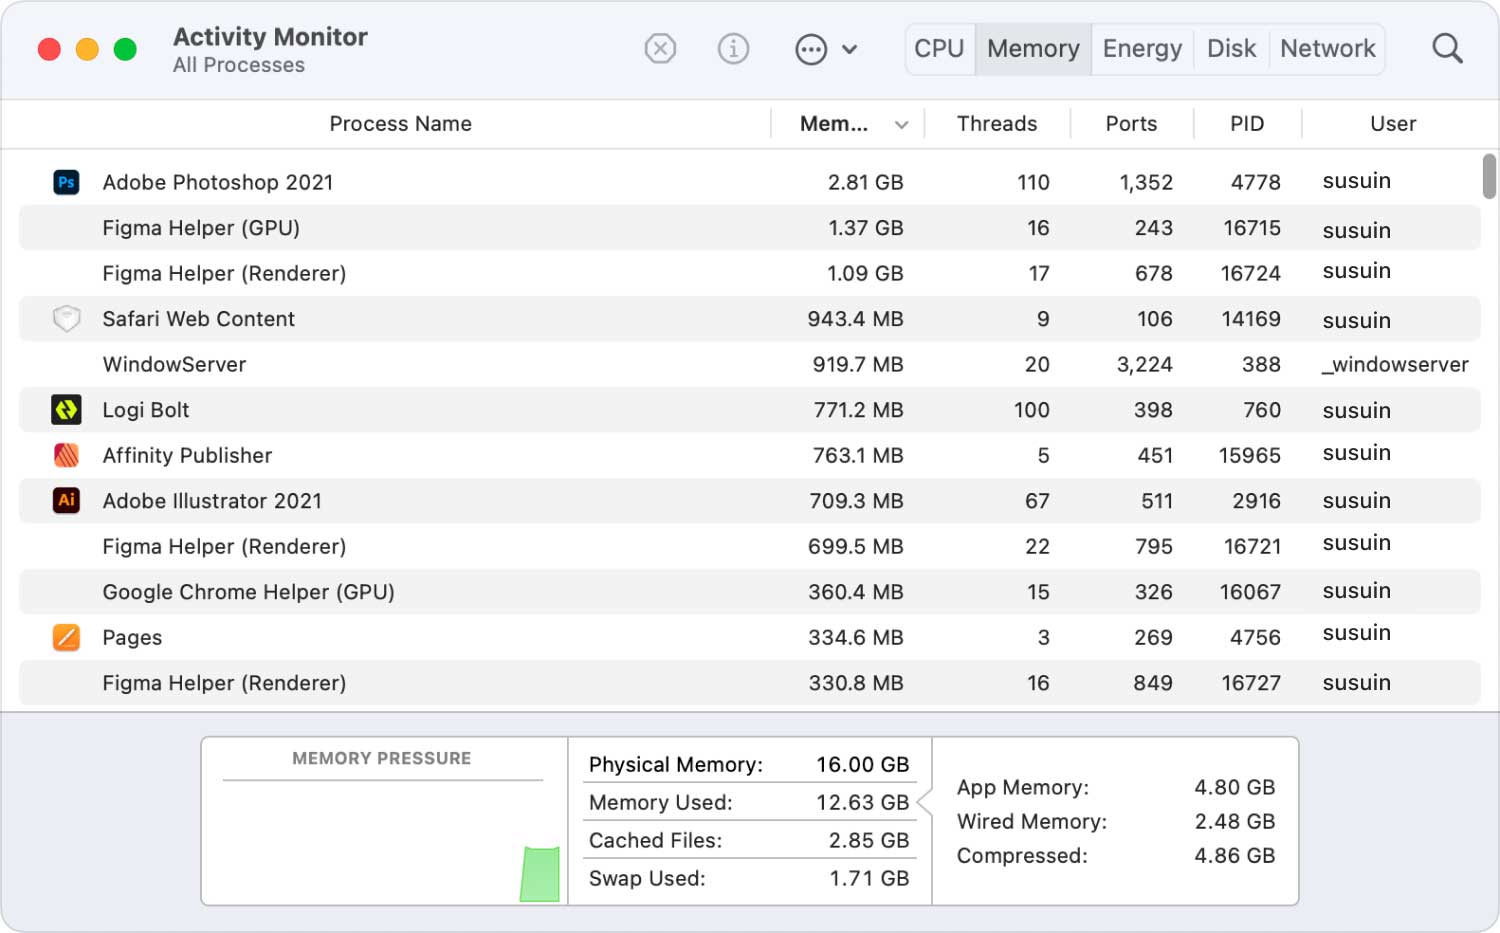Sort by the Process Name column
Viewport: 1500px width, 933px height.
coord(400,124)
